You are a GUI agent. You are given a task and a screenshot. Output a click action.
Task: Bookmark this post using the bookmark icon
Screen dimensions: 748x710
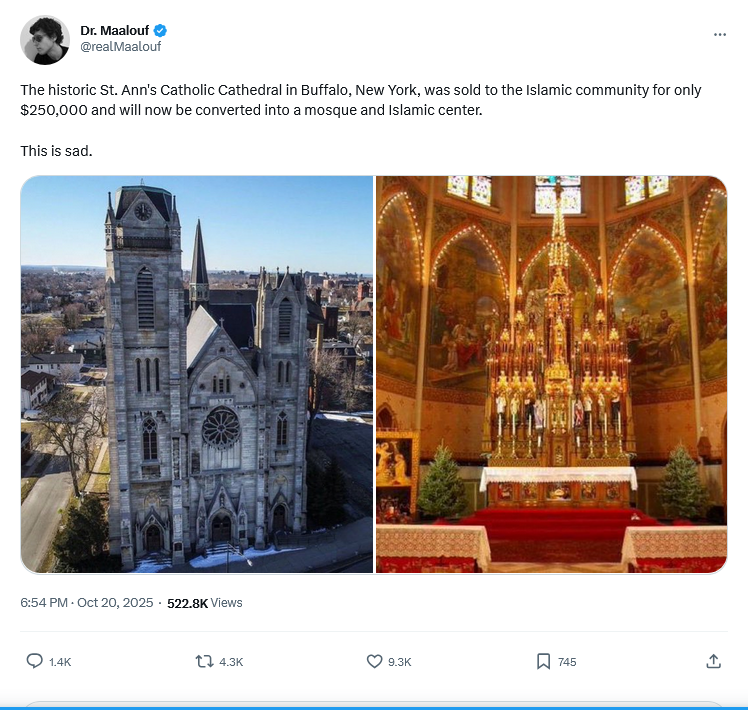(543, 661)
